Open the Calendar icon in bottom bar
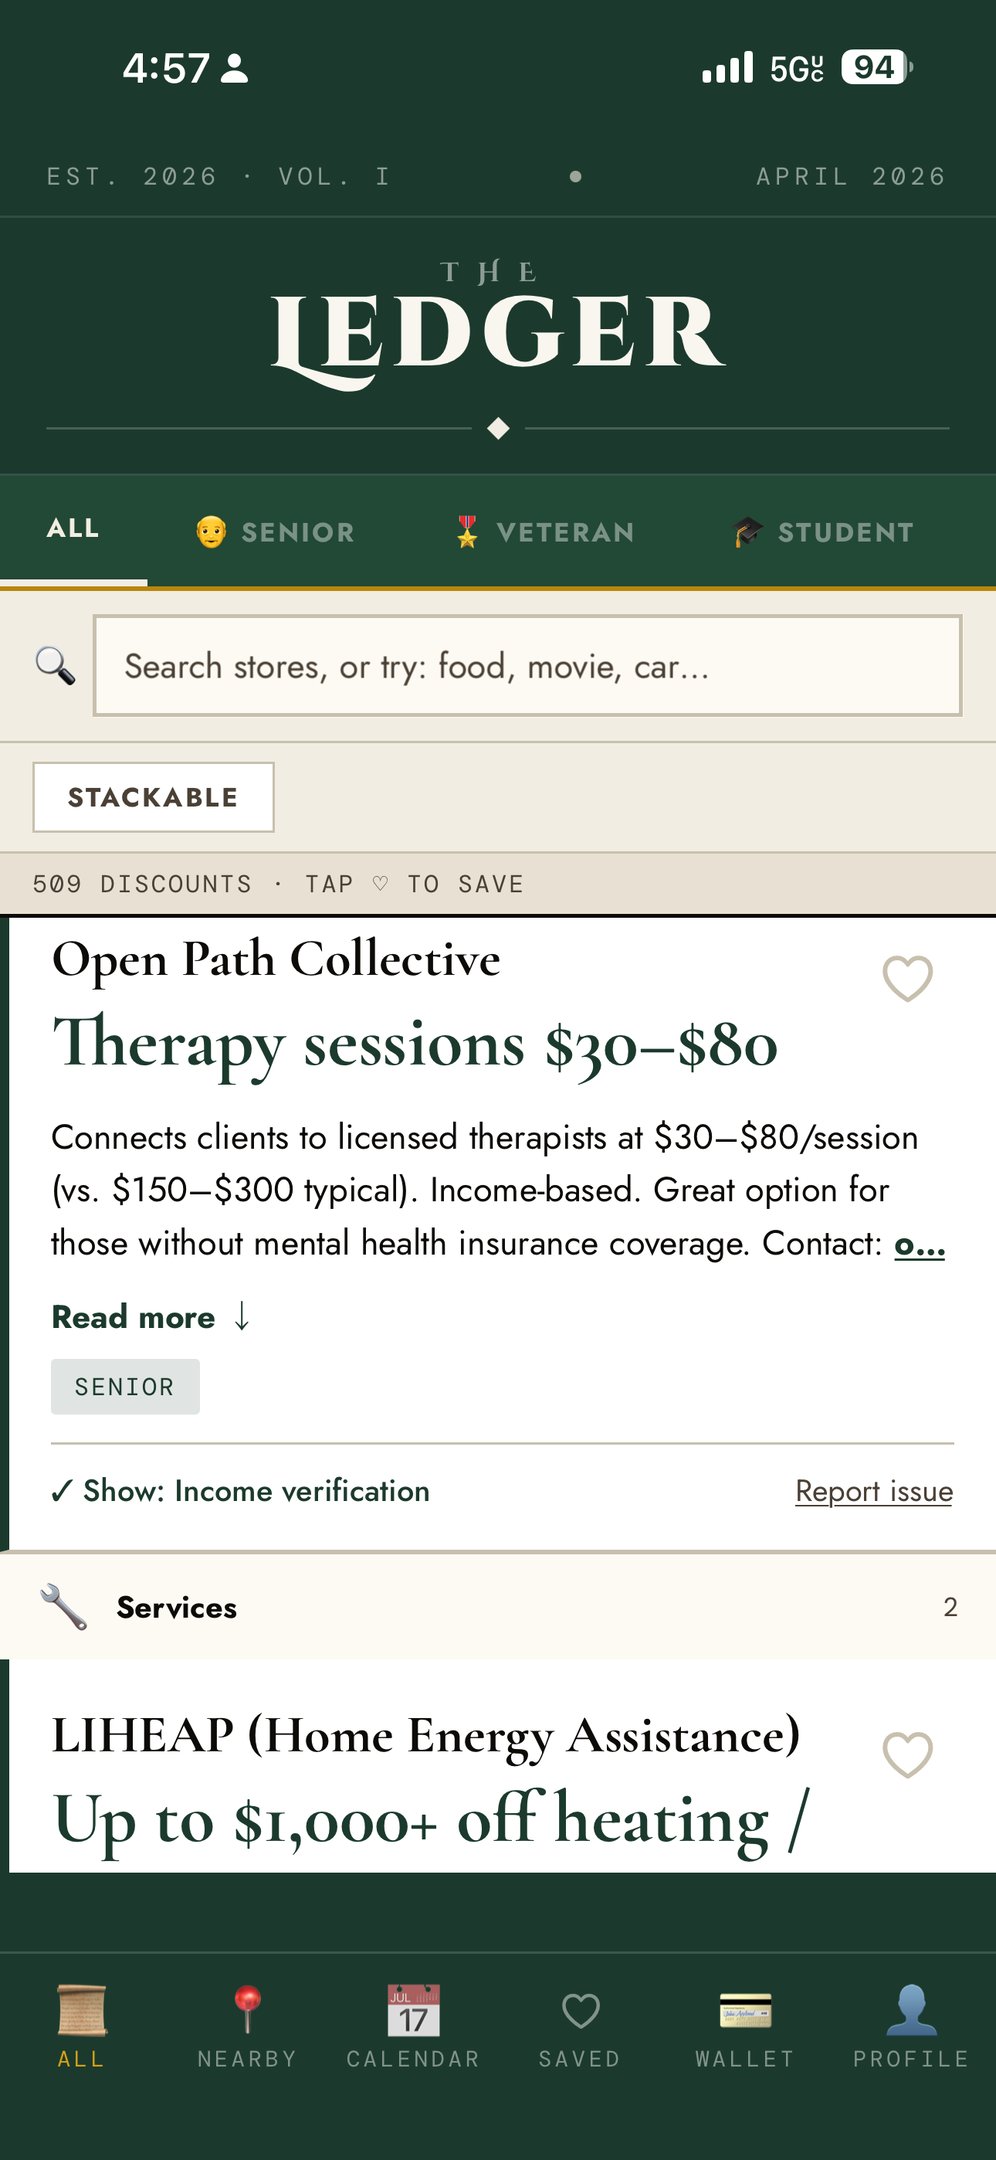This screenshot has width=996, height=2160. pos(413,2009)
